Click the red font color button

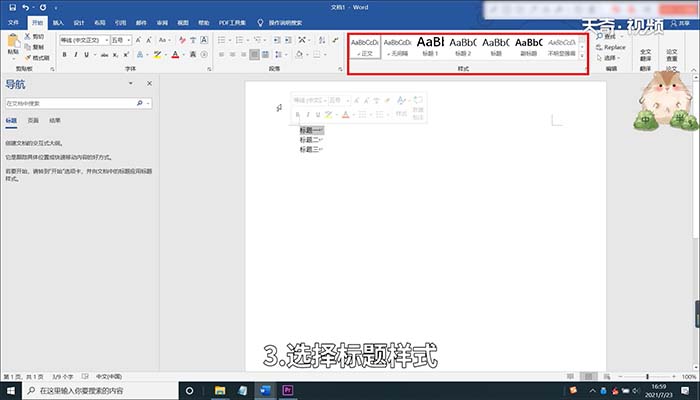175,54
